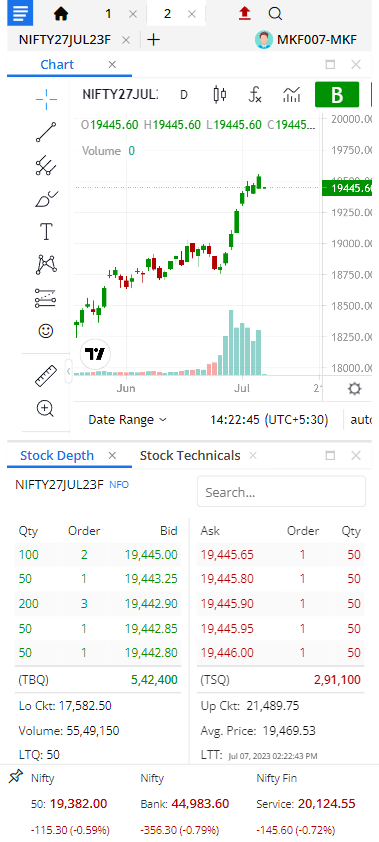Choose the brush drawing tool
The width and height of the screenshot is (379, 842).
tap(46, 199)
